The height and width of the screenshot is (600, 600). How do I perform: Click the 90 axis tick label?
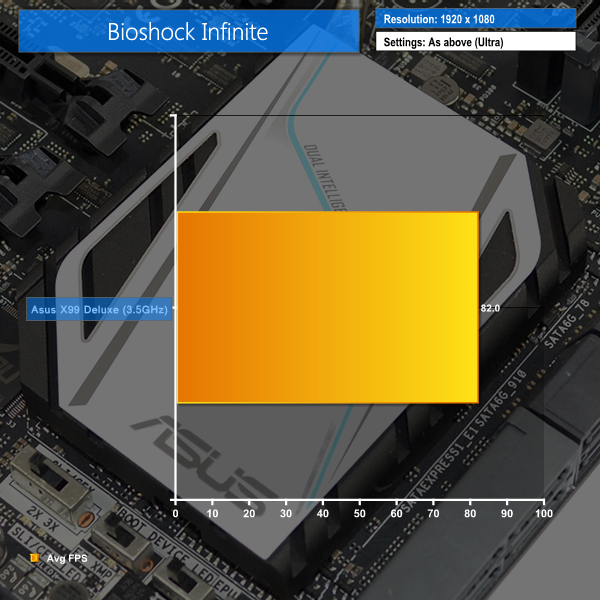pyautogui.click(x=507, y=514)
